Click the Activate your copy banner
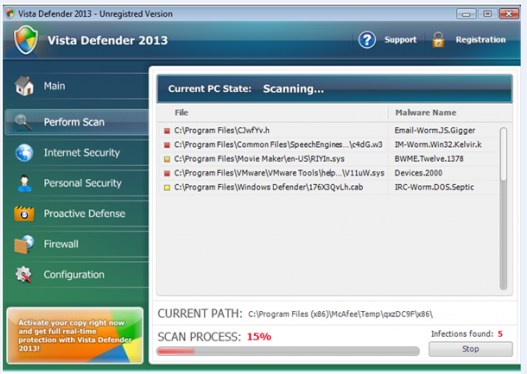 pyautogui.click(x=75, y=335)
